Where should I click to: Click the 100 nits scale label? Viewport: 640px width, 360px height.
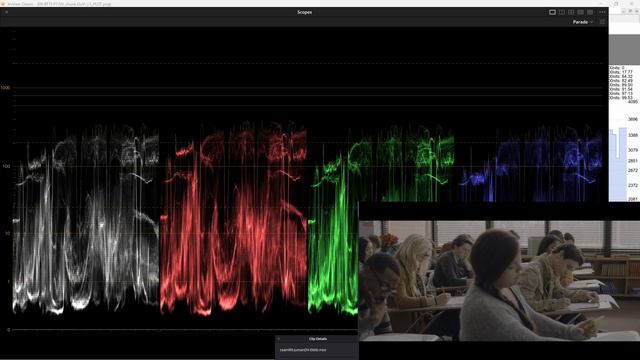pyautogui.click(x=6, y=167)
